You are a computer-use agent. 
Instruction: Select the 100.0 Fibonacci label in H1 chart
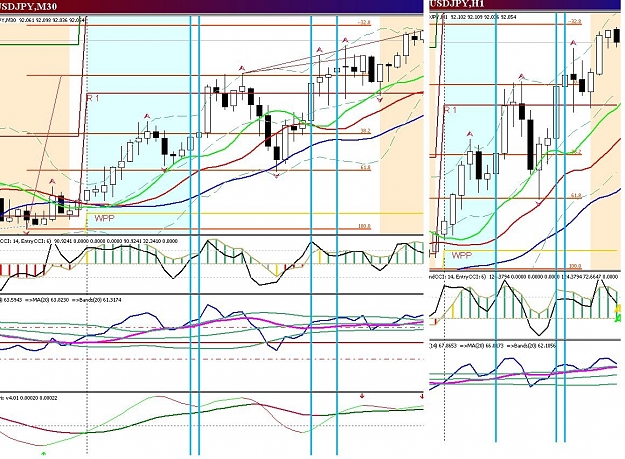575,266
